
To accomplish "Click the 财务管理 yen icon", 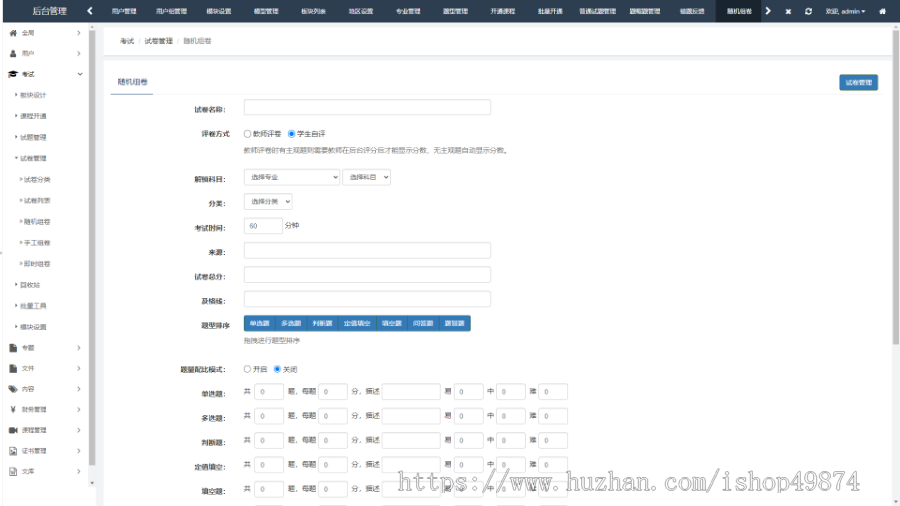I will click(x=13, y=410).
